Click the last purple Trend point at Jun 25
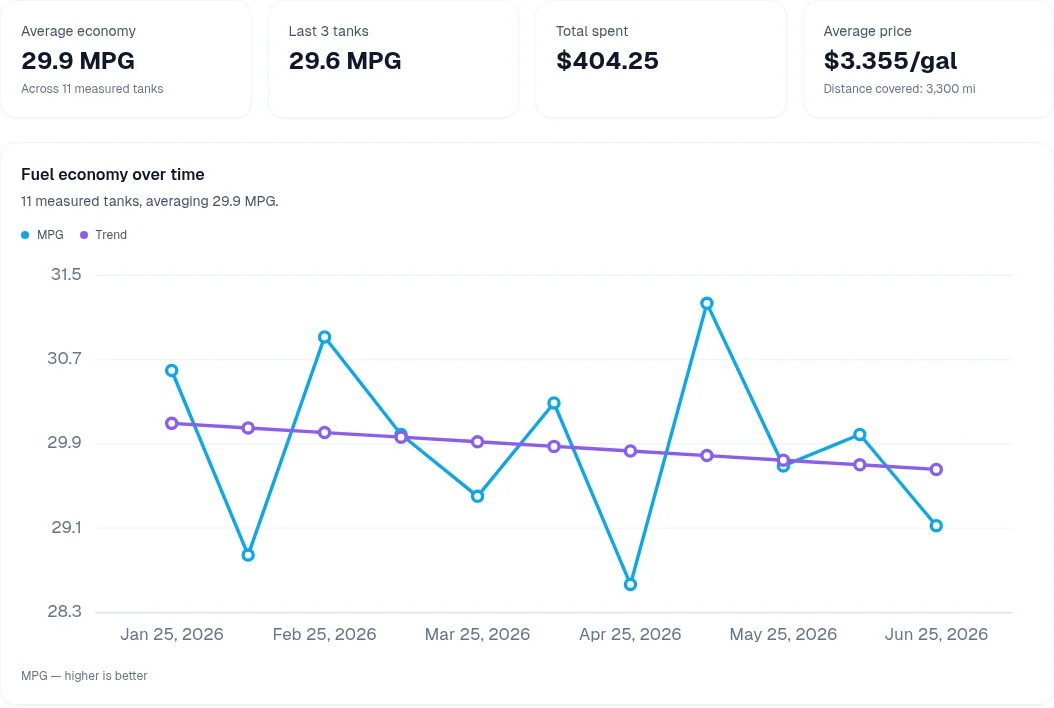This screenshot has width=1054, height=708. click(936, 469)
